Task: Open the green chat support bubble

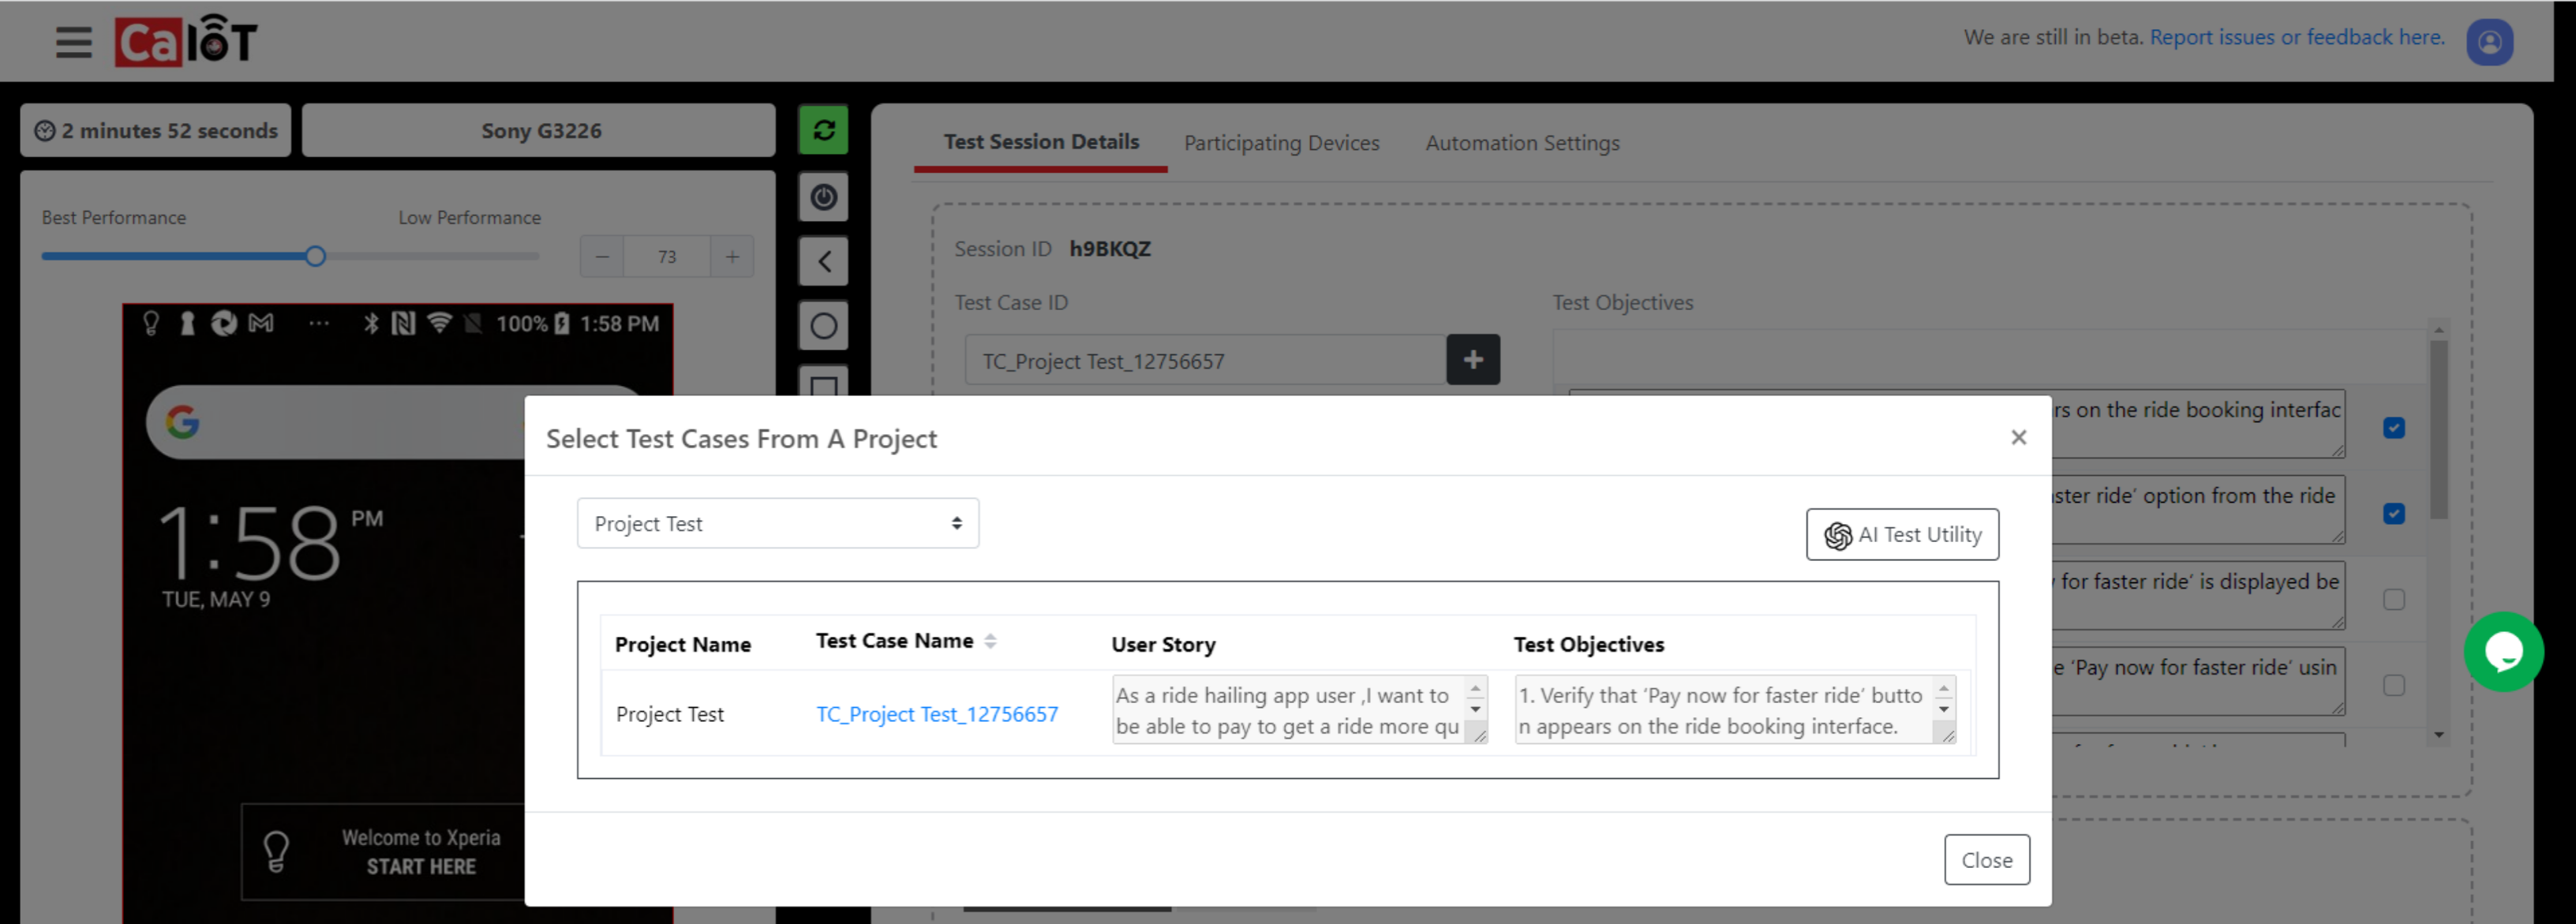Action: coord(2503,652)
